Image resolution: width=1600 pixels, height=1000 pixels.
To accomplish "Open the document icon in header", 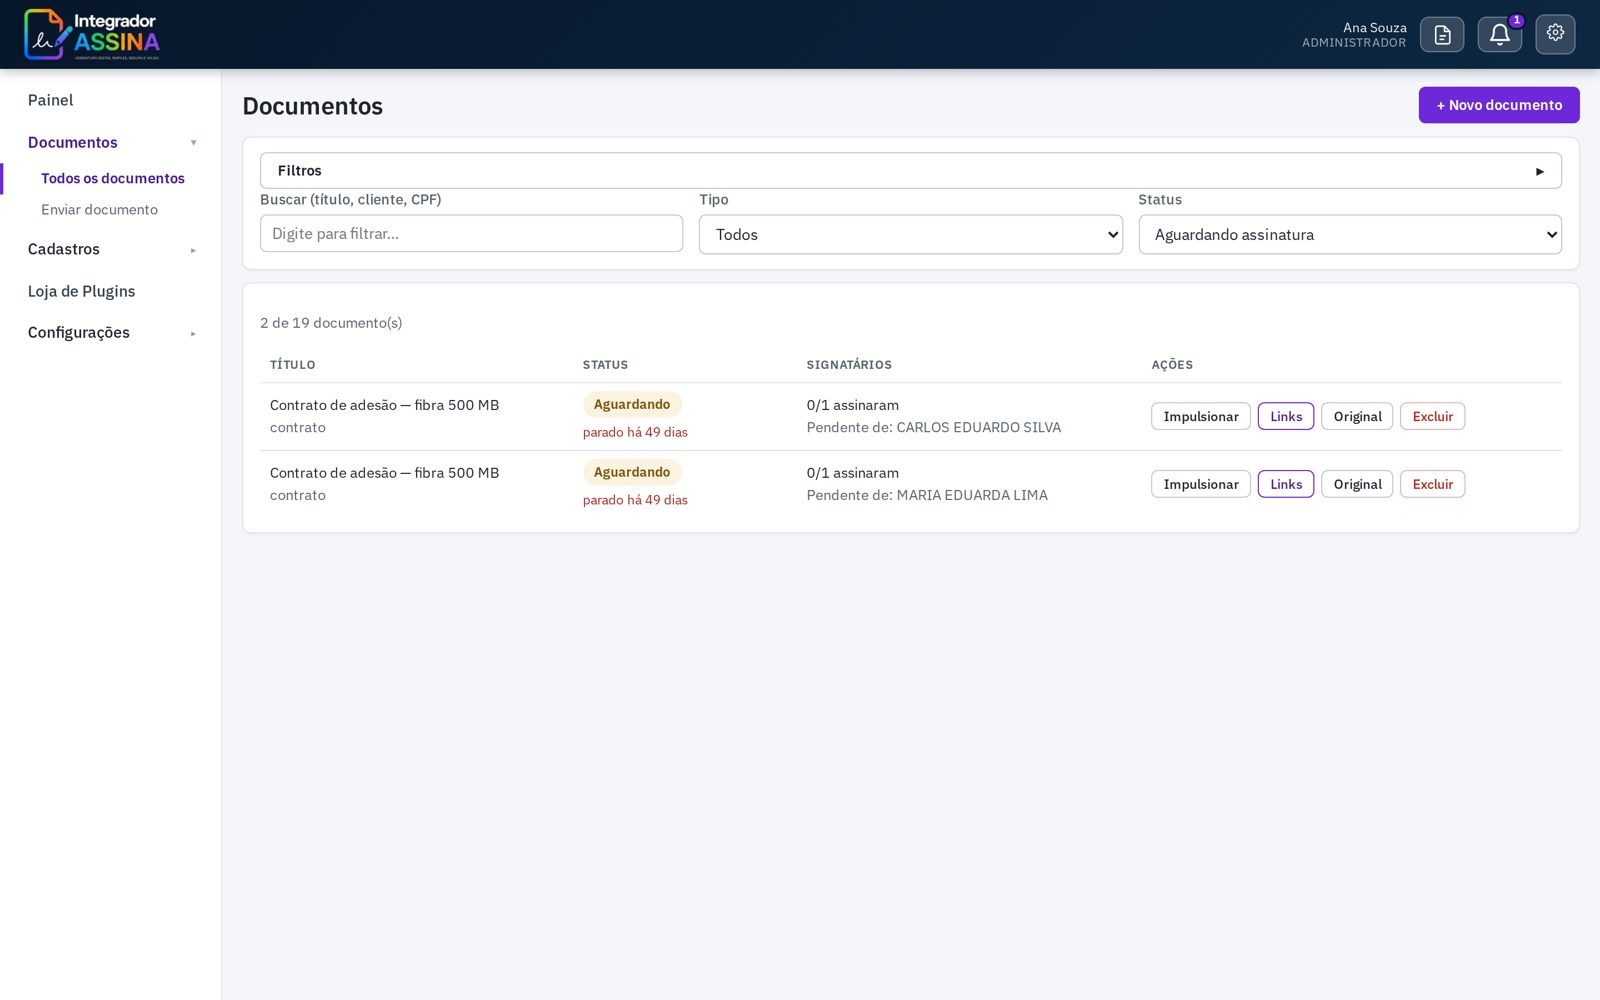I will pyautogui.click(x=1442, y=35).
